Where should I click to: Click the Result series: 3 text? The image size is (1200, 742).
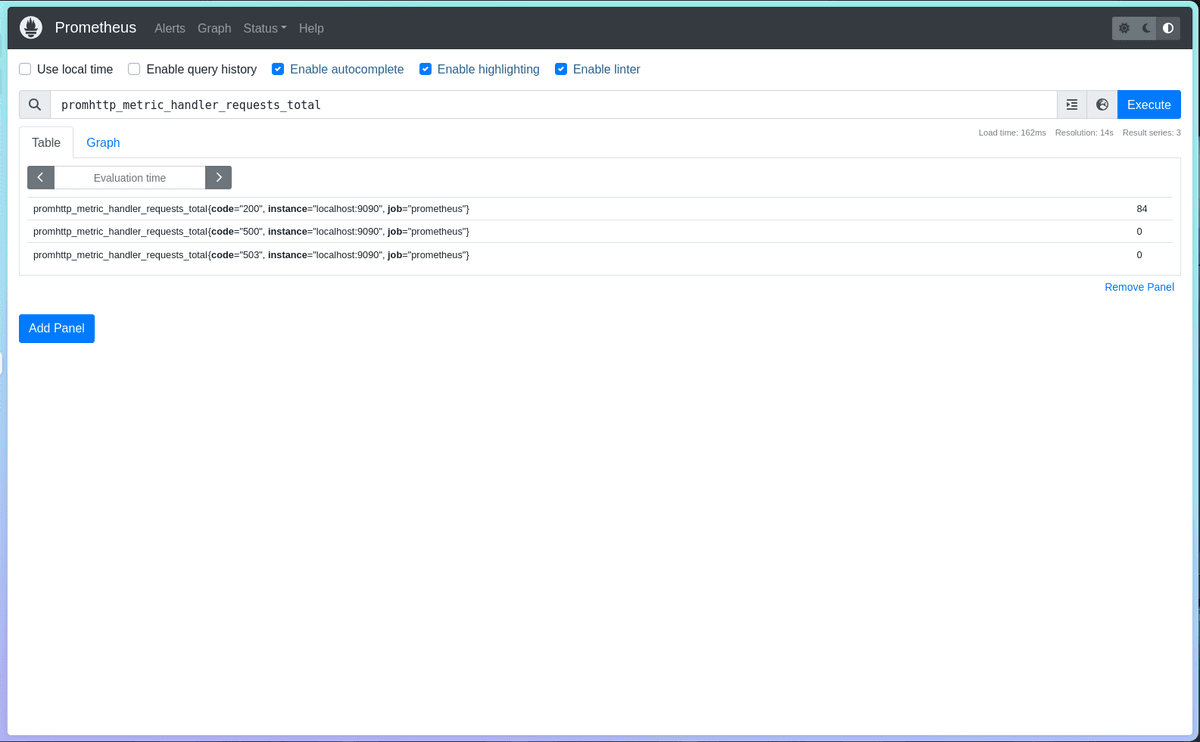pyautogui.click(x=1152, y=133)
